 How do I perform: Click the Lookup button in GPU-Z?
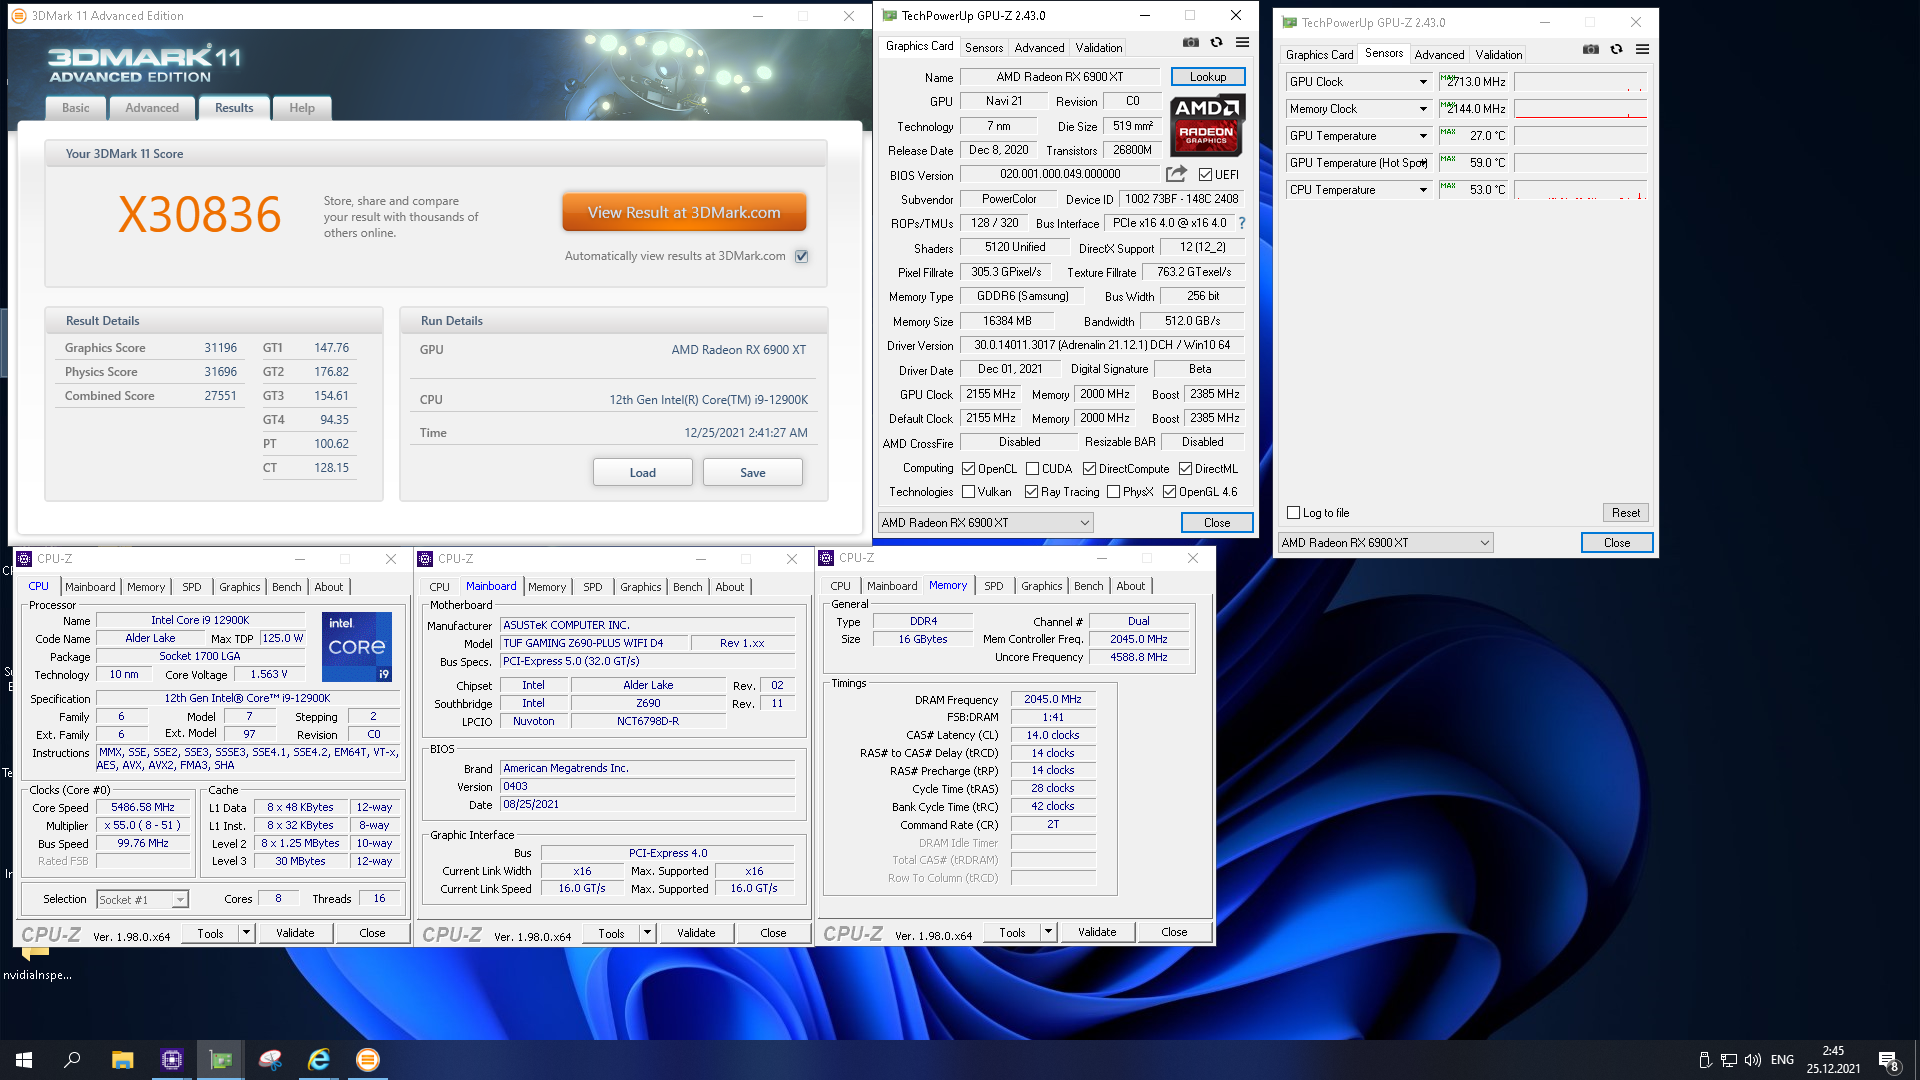pyautogui.click(x=1208, y=77)
